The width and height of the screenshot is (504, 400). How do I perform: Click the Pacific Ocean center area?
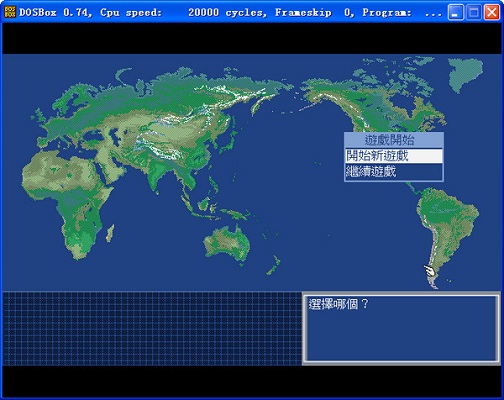[x=293, y=187]
